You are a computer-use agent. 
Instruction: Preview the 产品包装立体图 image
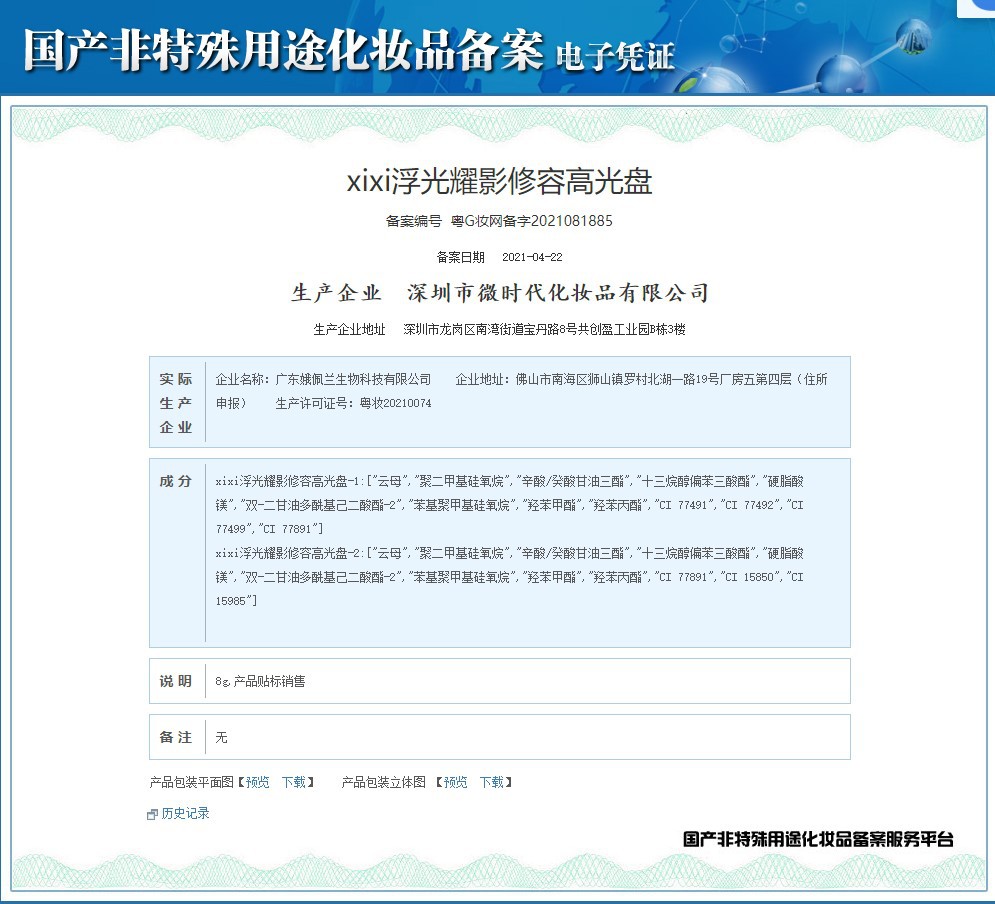point(456,782)
